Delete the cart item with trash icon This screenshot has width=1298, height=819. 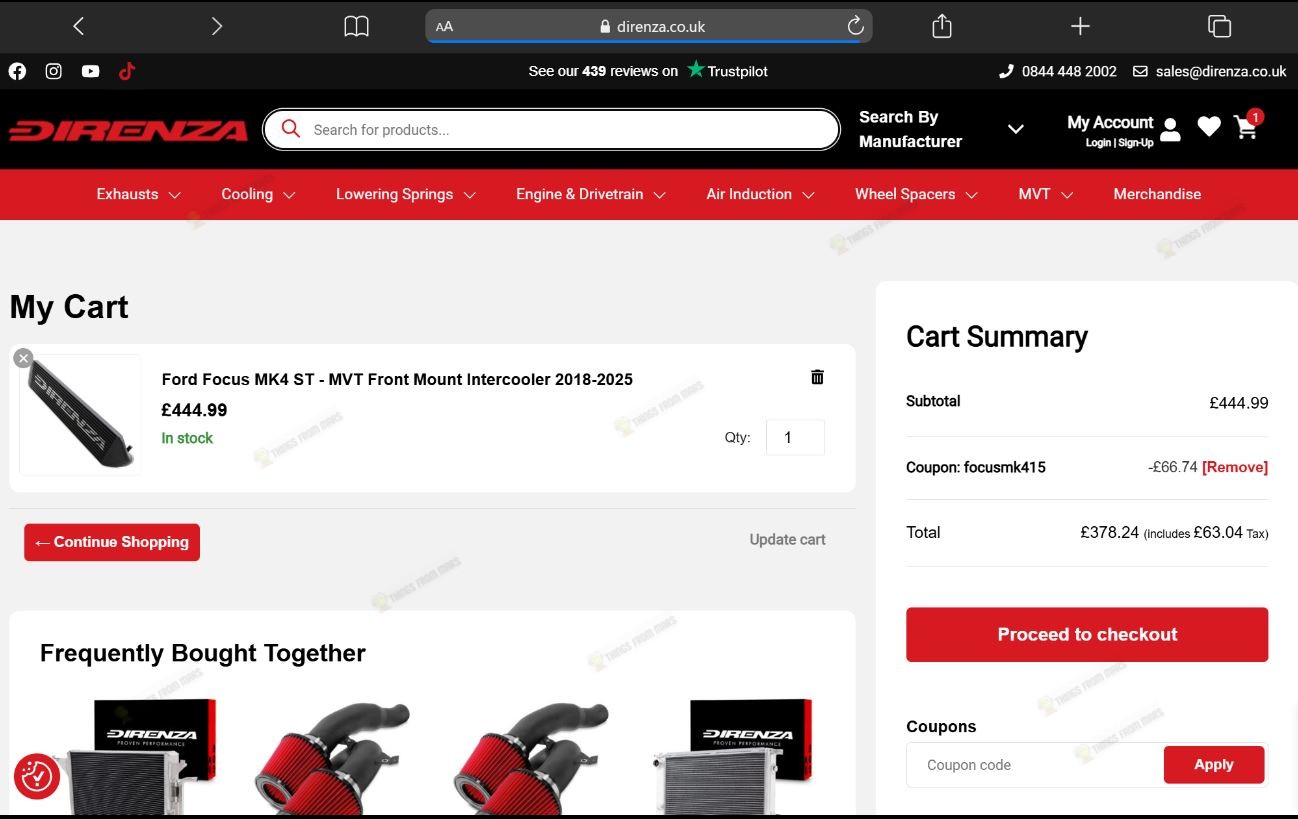click(817, 377)
